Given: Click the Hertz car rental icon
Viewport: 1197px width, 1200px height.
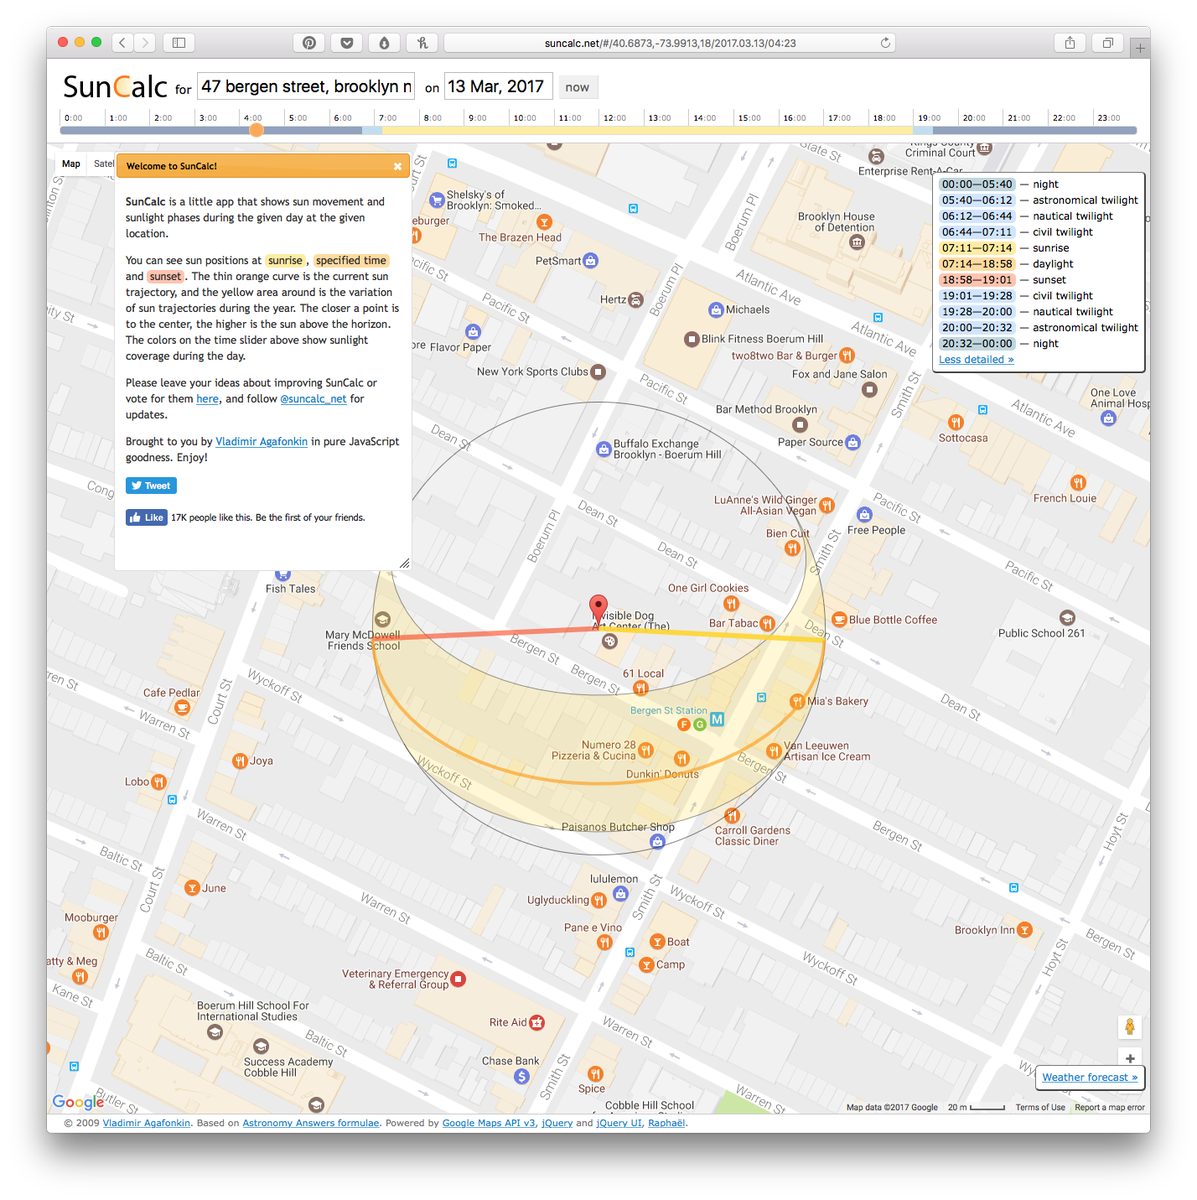Looking at the screenshot, I should click(x=636, y=299).
